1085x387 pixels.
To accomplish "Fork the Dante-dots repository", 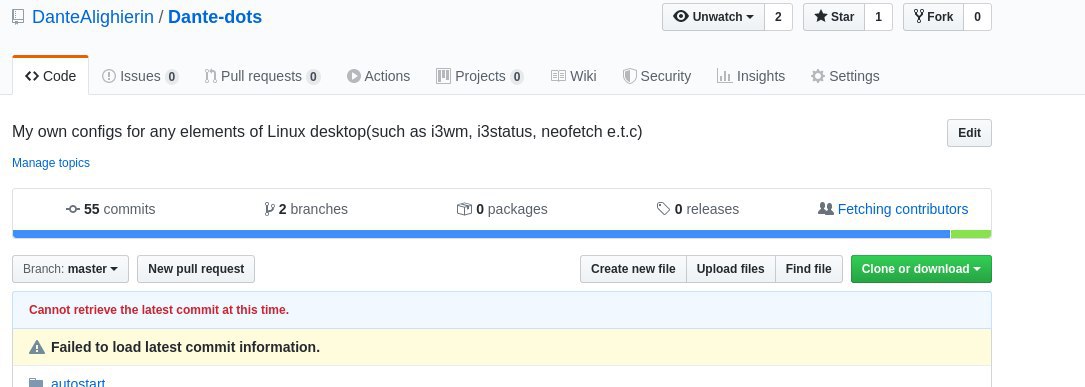I will tap(933, 17).
